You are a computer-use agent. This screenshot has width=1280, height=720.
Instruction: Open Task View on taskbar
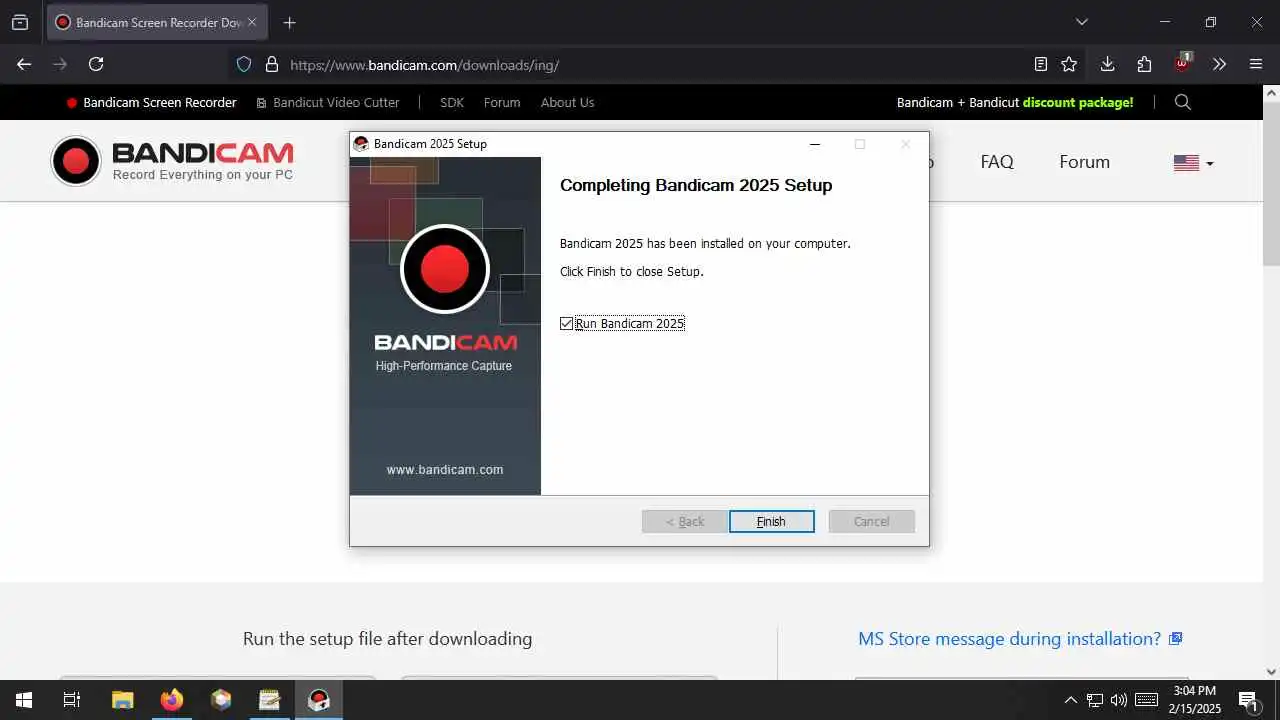point(72,700)
